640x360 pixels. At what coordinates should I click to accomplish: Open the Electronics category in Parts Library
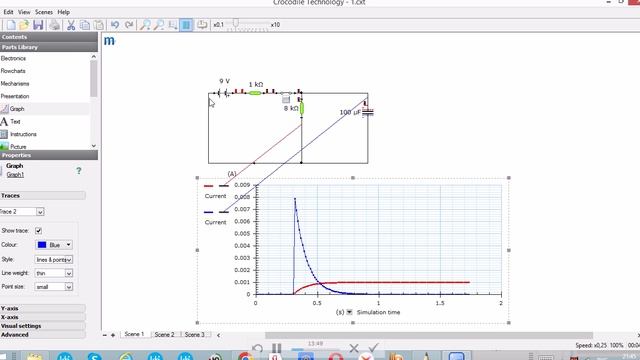pos(13,58)
